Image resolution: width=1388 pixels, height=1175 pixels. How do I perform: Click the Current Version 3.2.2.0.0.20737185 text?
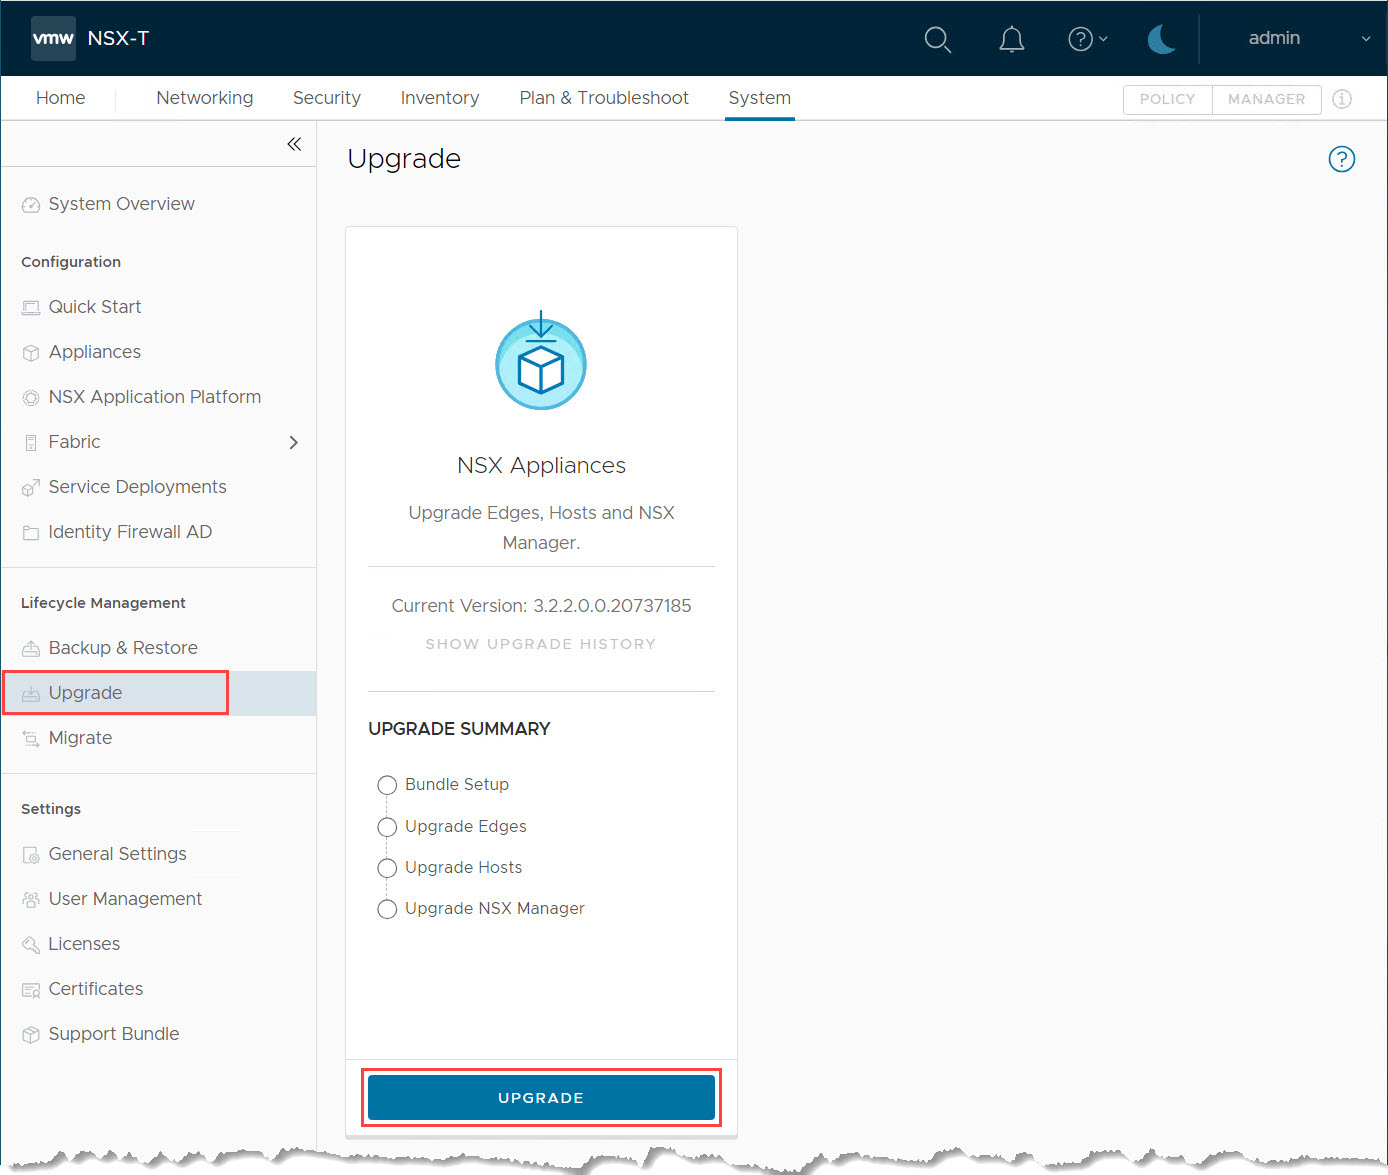541,606
